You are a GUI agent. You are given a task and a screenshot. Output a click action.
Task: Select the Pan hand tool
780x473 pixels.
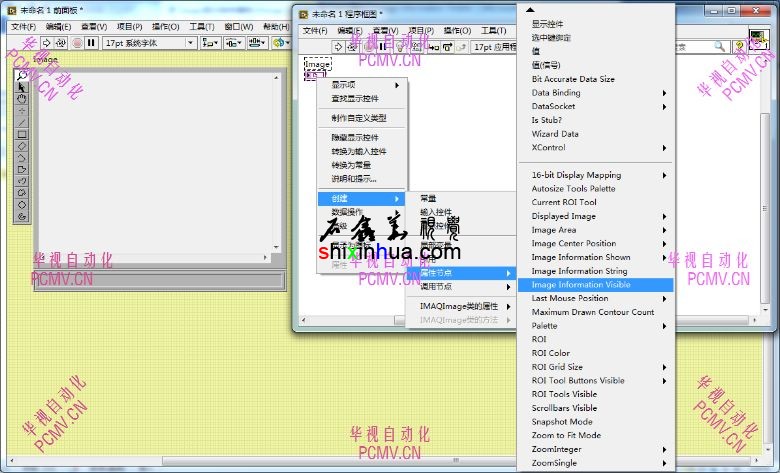click(x=22, y=100)
